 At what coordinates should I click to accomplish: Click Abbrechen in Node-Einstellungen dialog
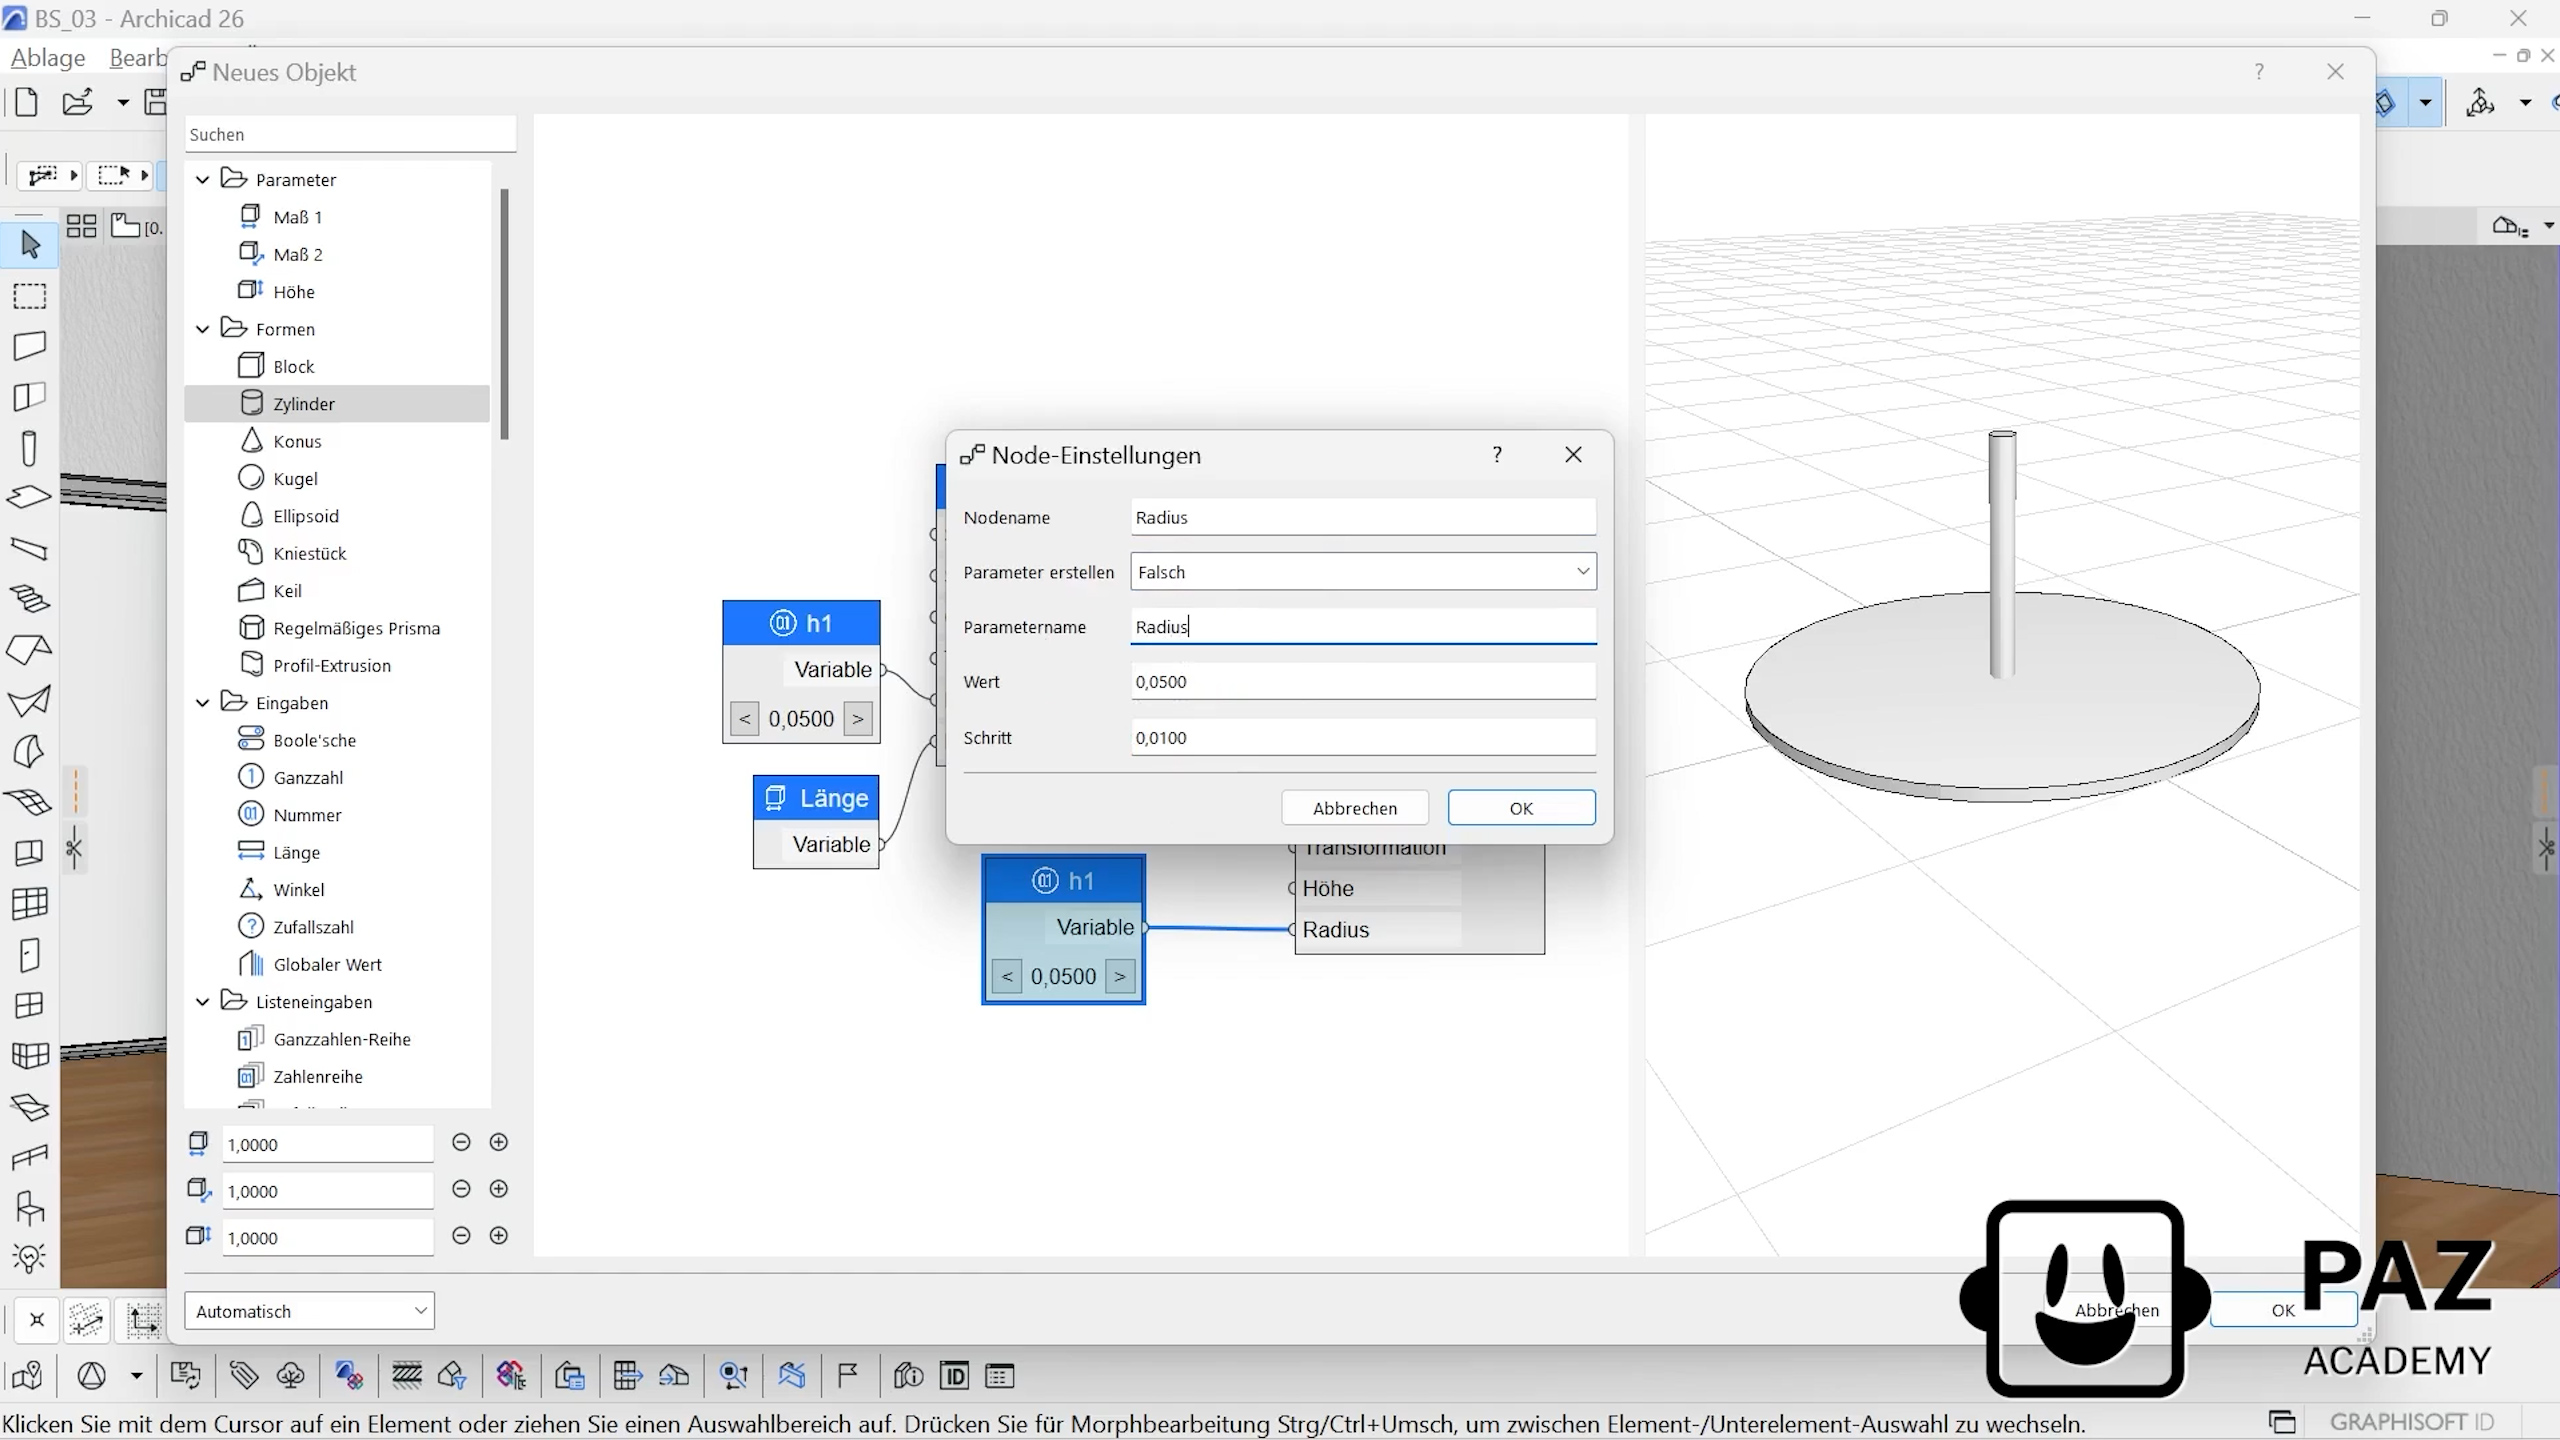[1355, 808]
